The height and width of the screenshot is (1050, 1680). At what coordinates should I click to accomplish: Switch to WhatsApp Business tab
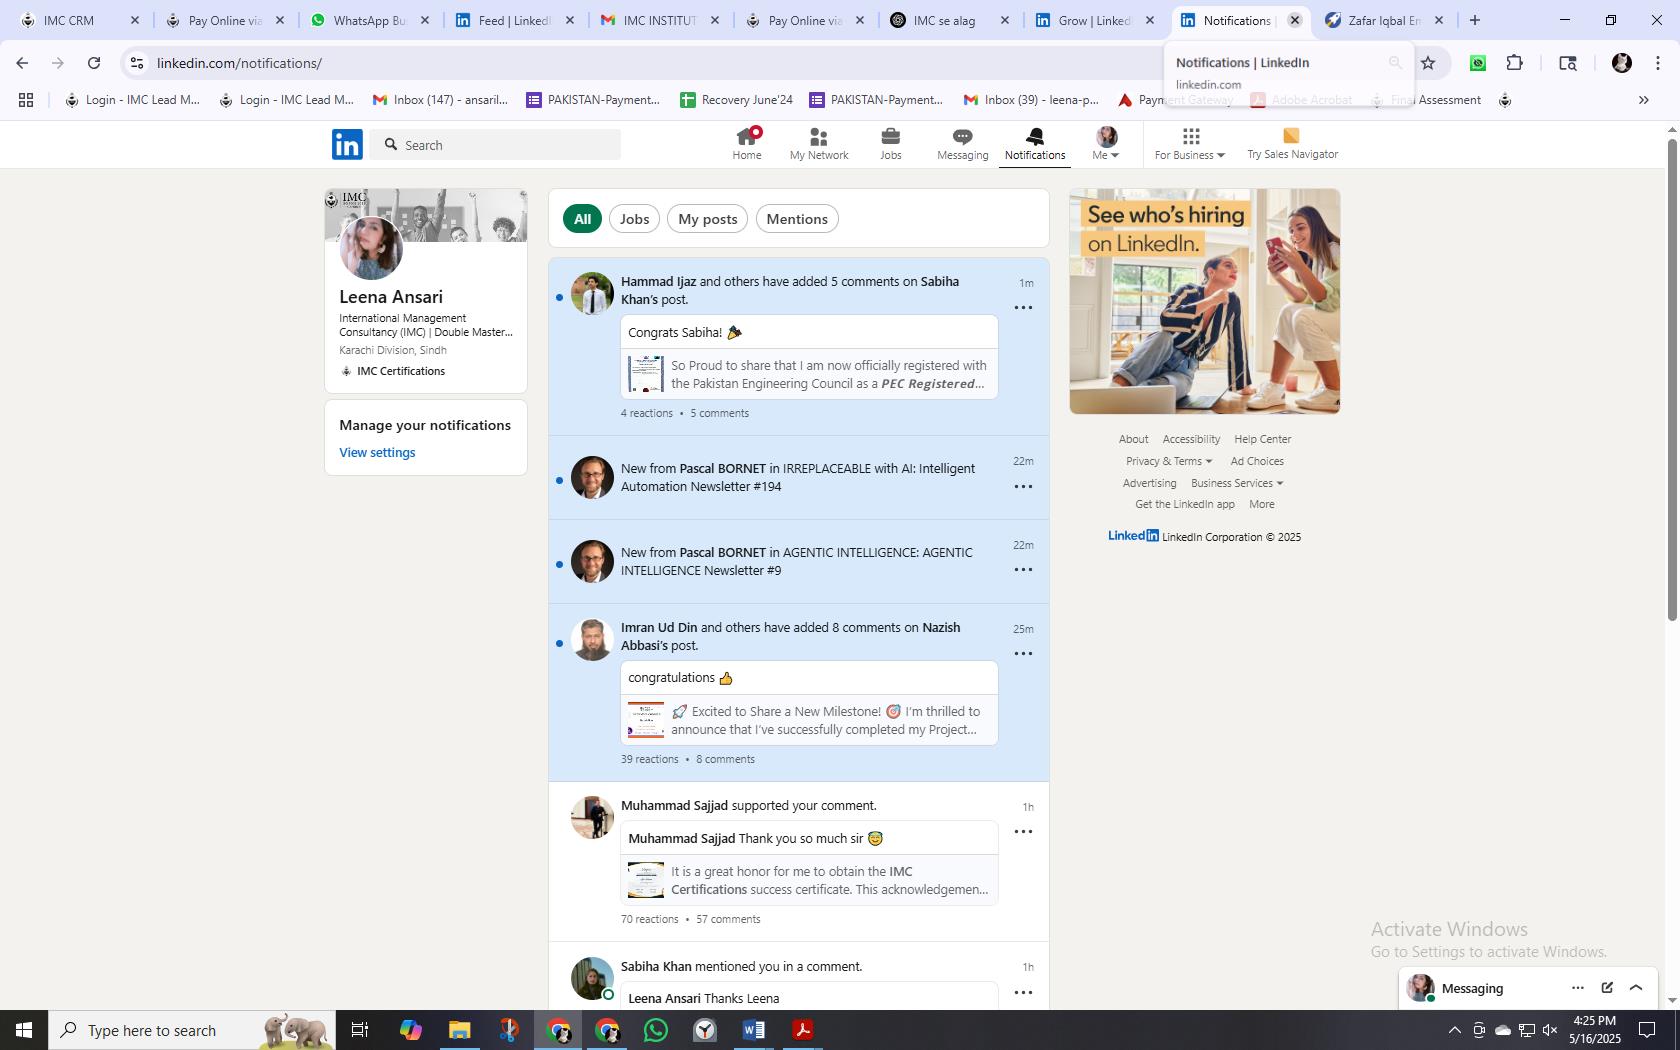[369, 20]
